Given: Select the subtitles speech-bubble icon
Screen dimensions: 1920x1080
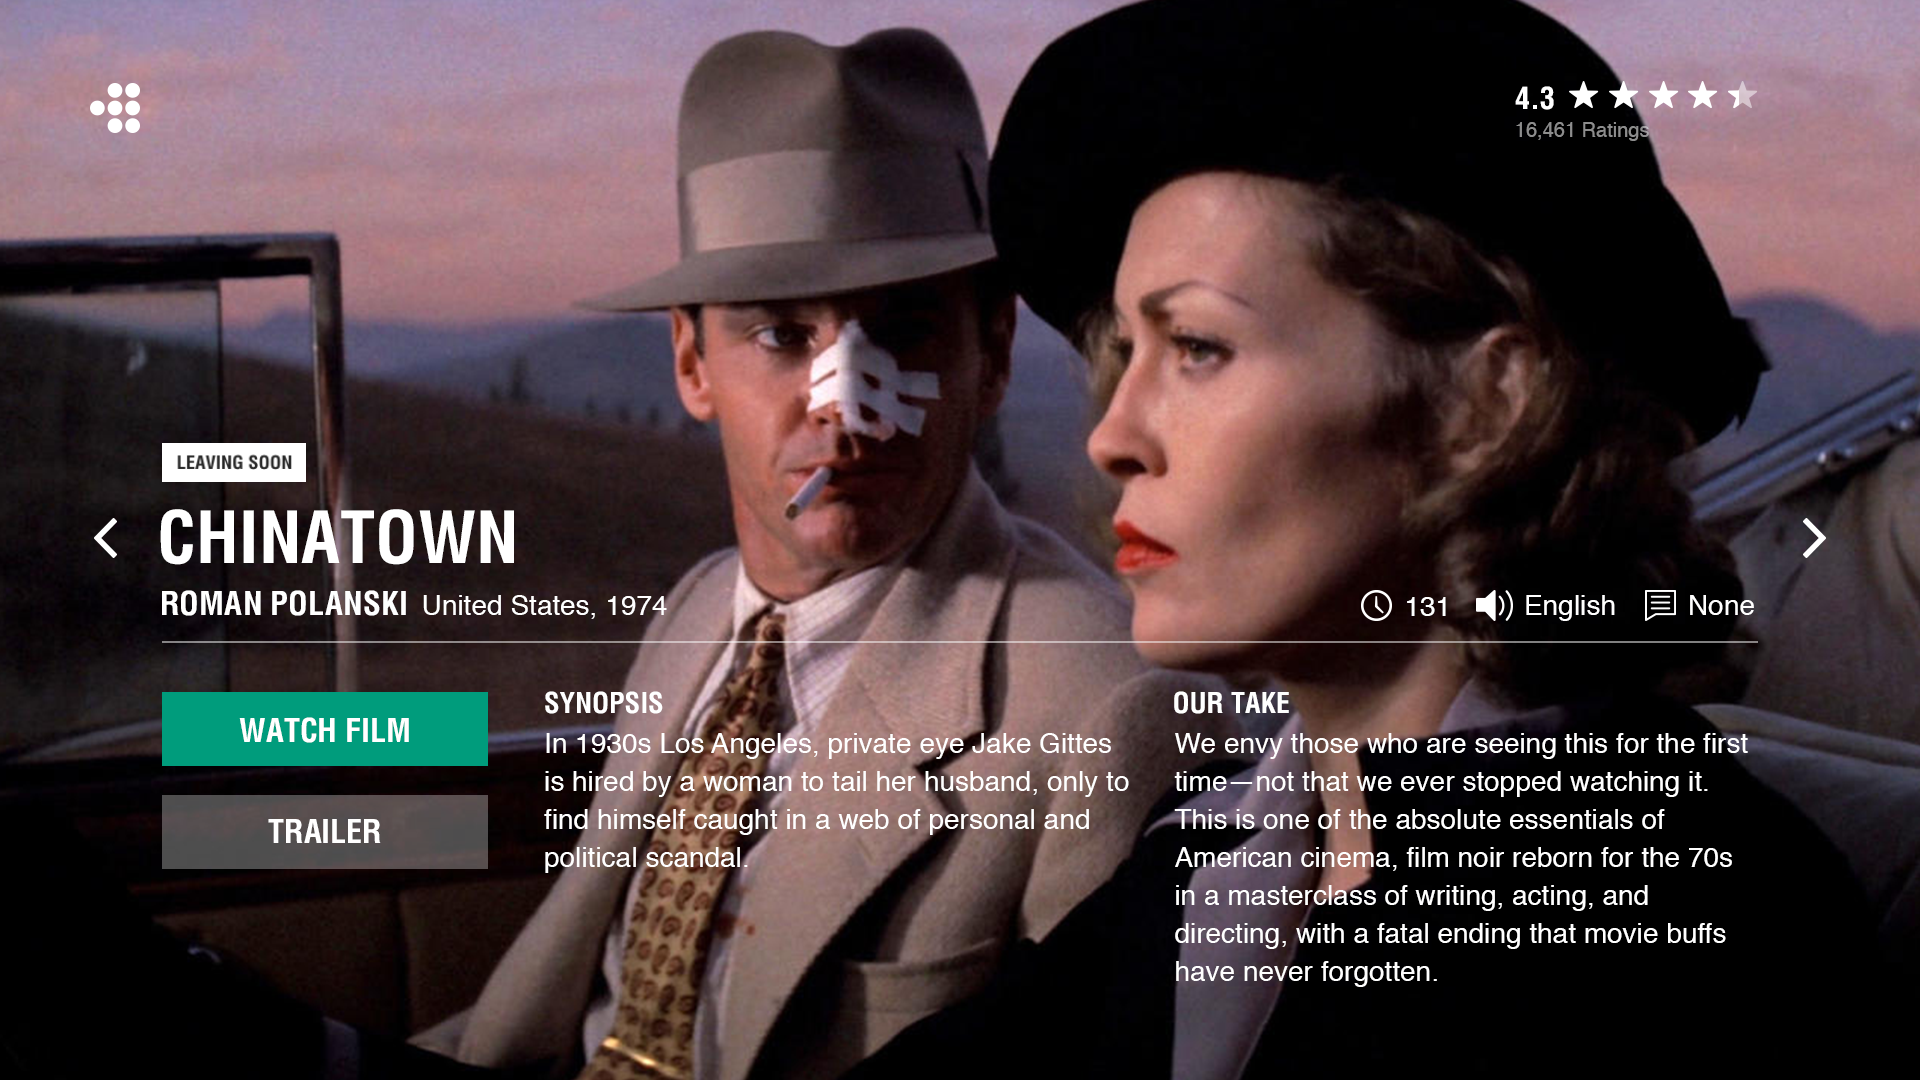Looking at the screenshot, I should (1660, 605).
